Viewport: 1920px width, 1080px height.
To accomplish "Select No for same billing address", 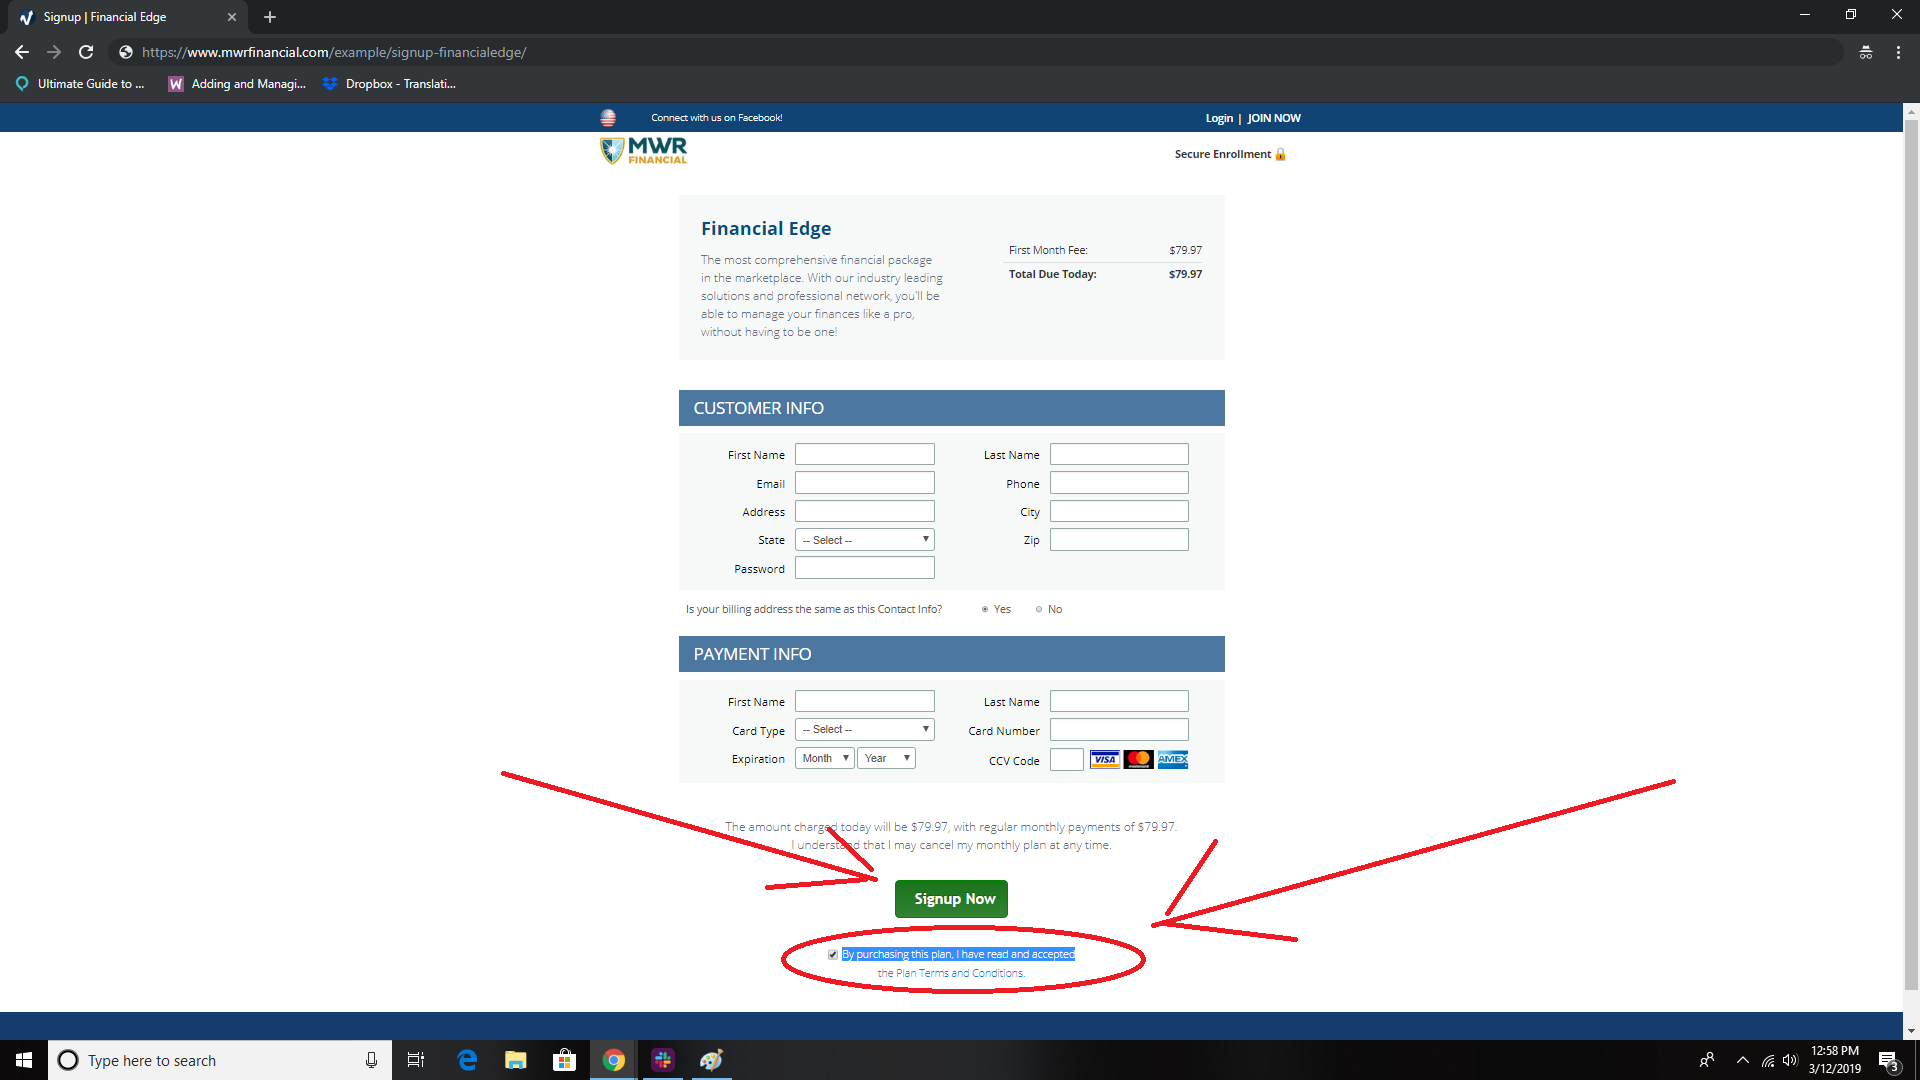I will (x=1039, y=609).
